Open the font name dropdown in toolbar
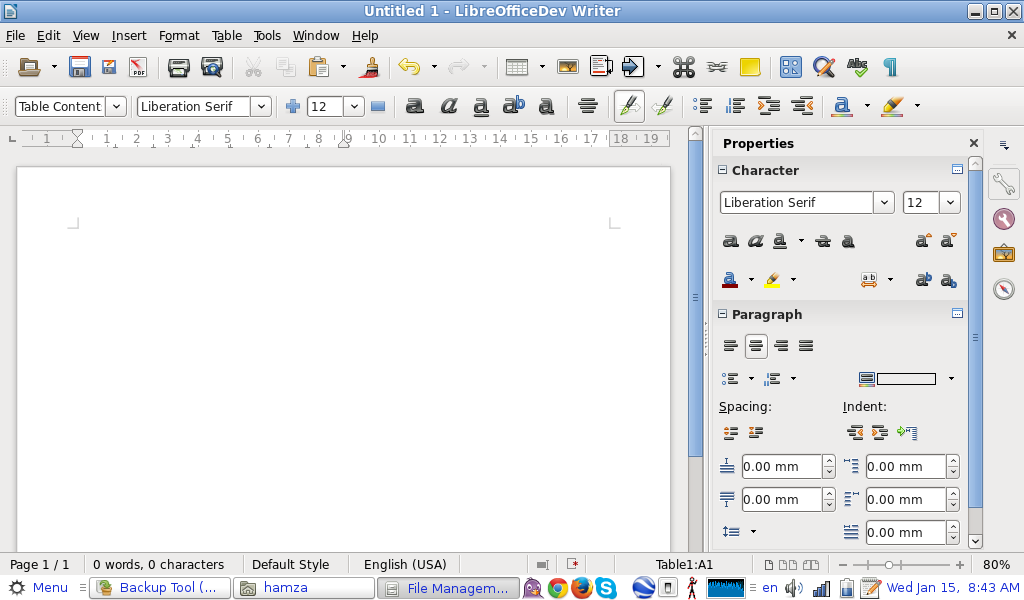1024x600 pixels. tap(261, 106)
